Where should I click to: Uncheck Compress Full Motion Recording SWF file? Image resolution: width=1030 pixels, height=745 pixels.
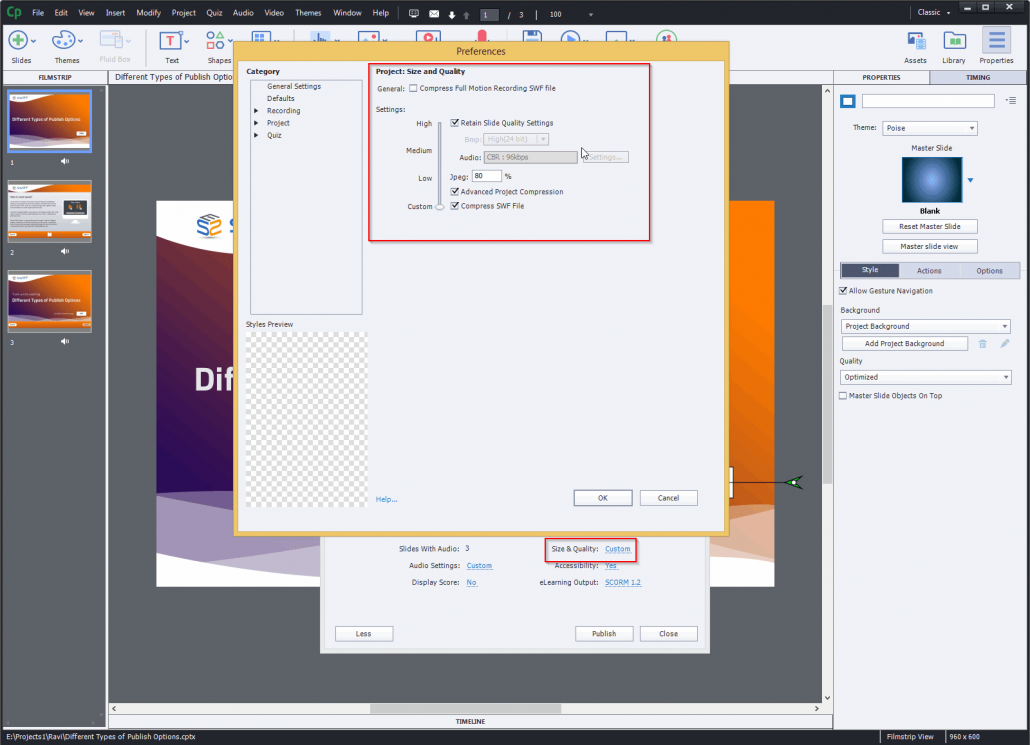pyautogui.click(x=413, y=88)
